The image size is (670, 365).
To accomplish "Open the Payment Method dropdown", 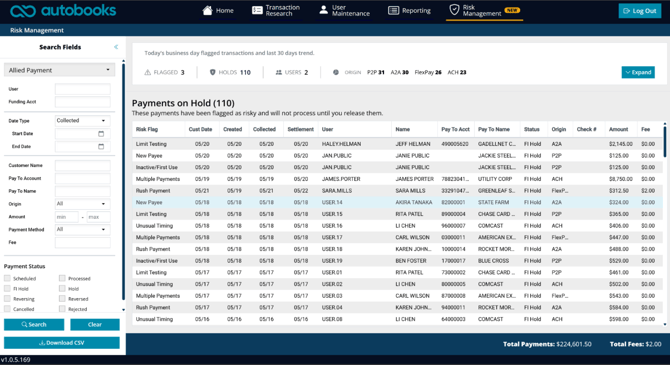I will tap(82, 230).
